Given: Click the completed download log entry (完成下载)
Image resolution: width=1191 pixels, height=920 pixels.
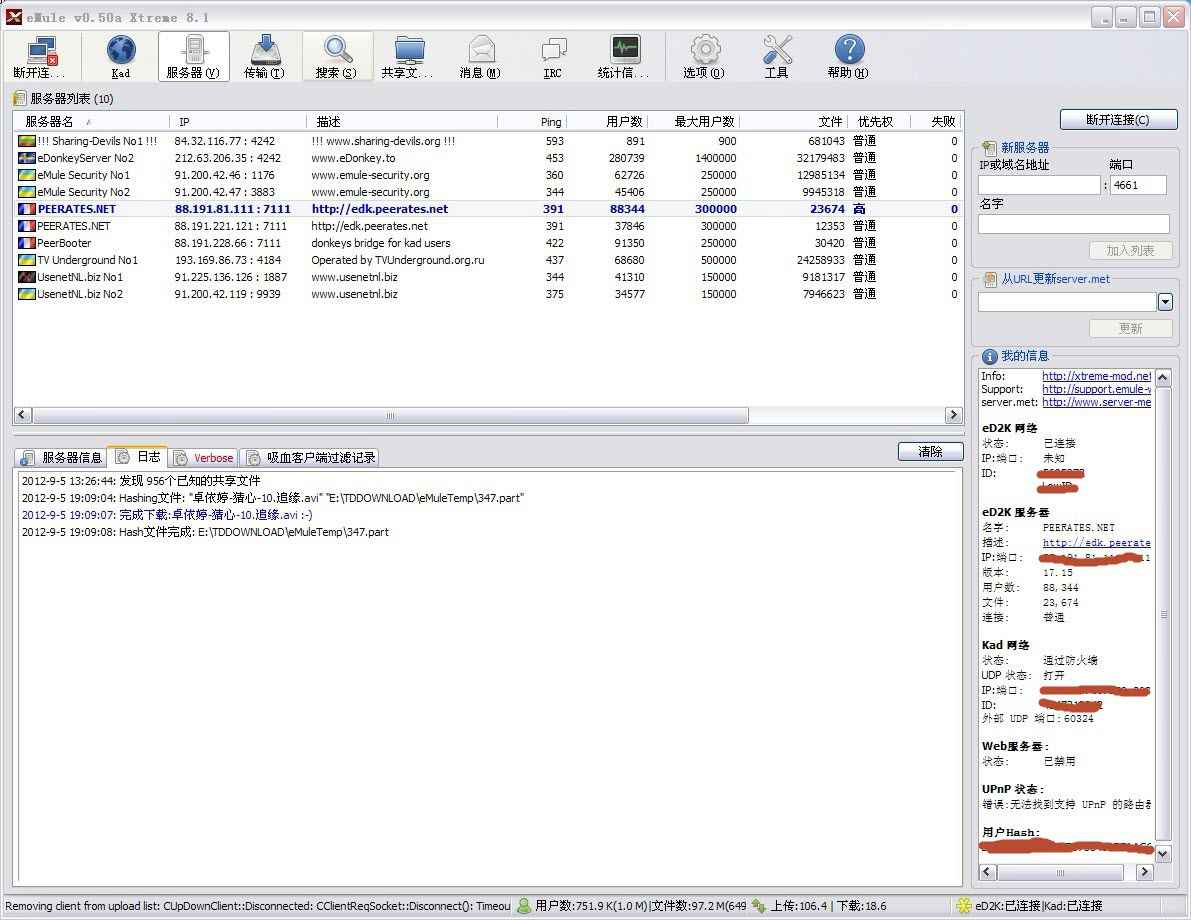Looking at the screenshot, I should coord(166,515).
